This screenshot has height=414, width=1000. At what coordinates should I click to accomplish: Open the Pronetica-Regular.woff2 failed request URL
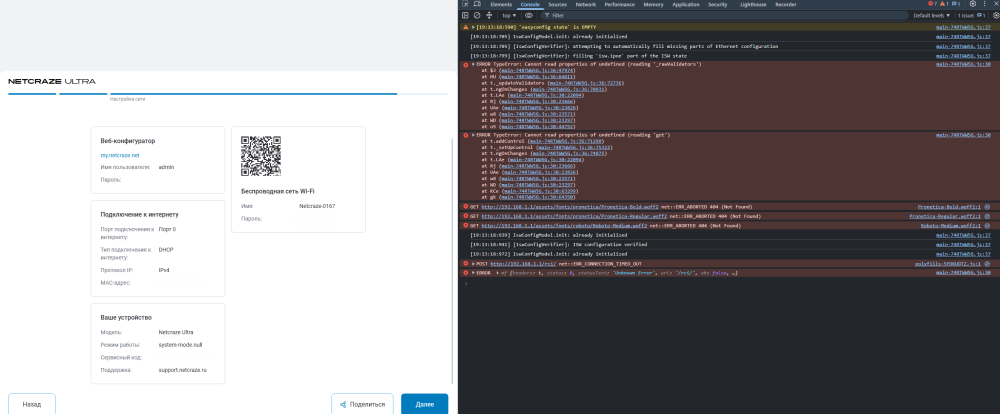click(x=575, y=216)
